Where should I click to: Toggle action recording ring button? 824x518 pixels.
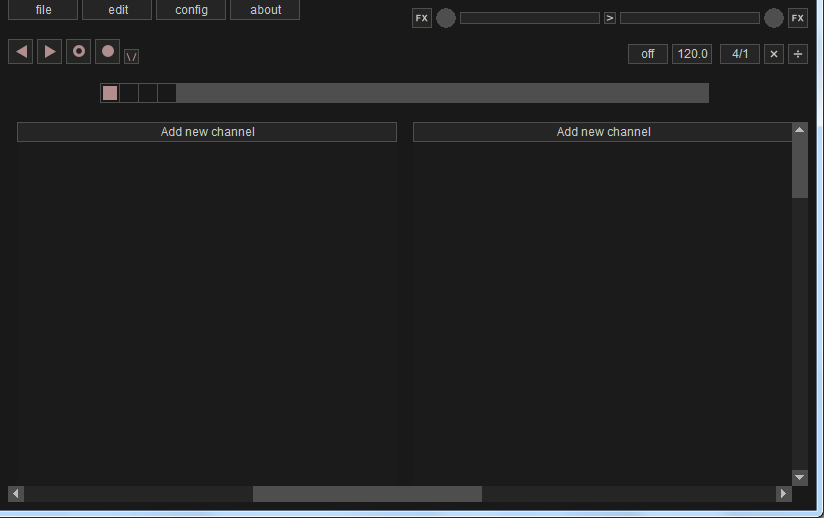pyautogui.click(x=78, y=51)
